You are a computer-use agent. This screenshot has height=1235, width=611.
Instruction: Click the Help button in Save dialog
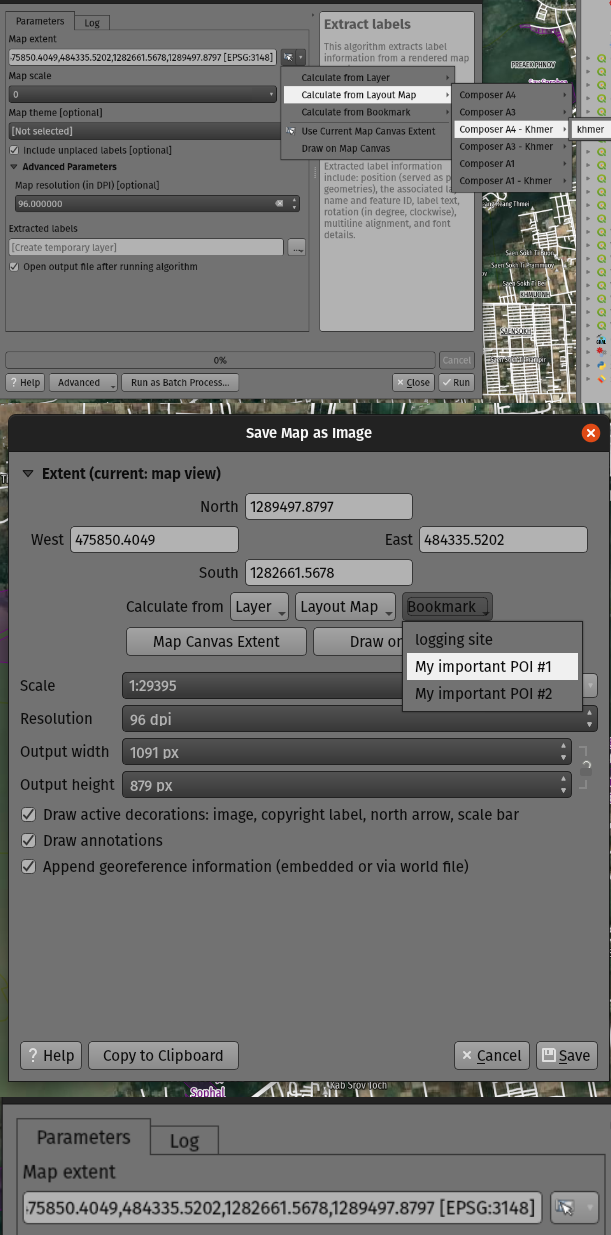(50, 1055)
